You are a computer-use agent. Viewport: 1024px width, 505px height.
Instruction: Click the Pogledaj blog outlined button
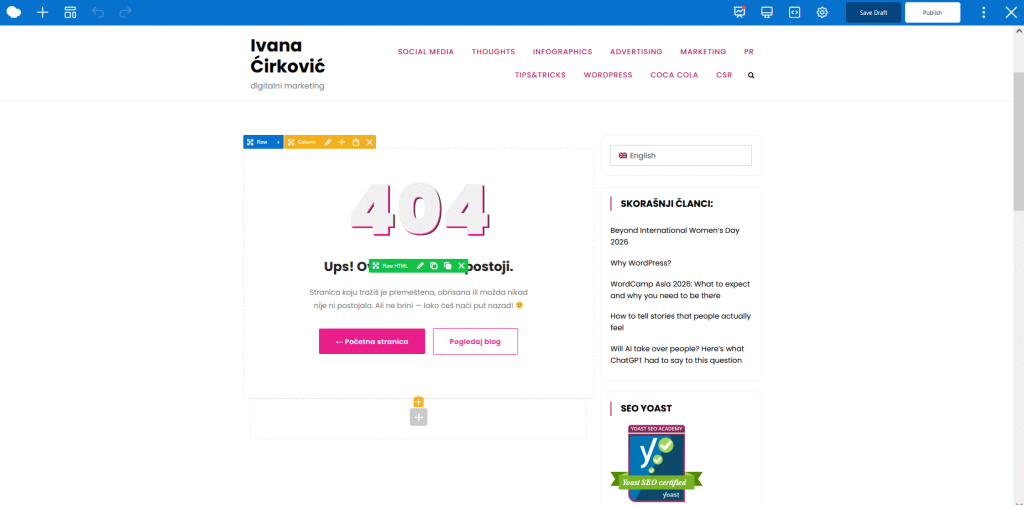[475, 341]
